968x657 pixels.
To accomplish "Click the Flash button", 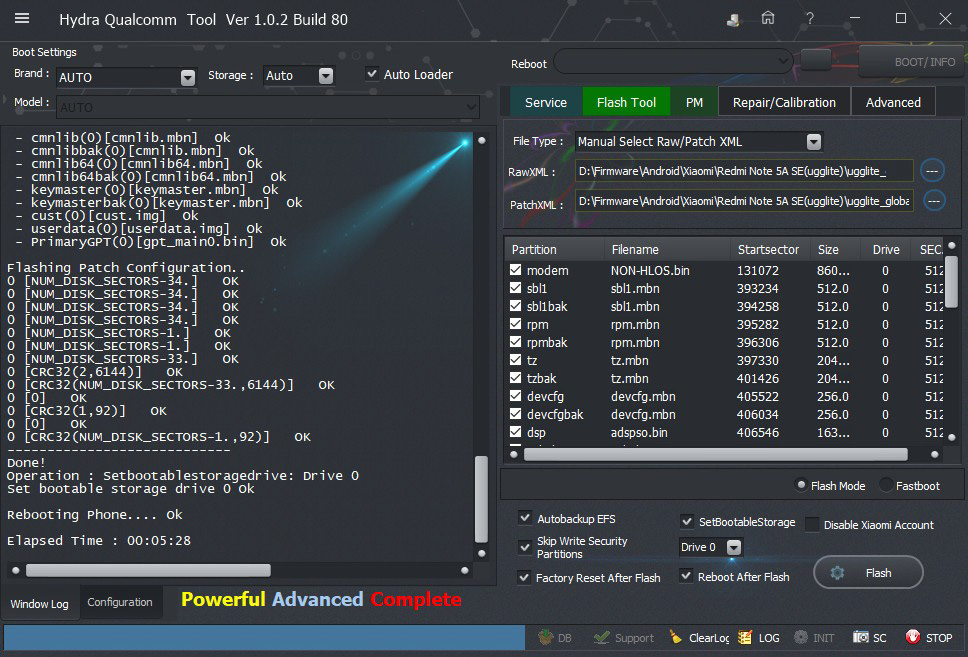I will (867, 572).
